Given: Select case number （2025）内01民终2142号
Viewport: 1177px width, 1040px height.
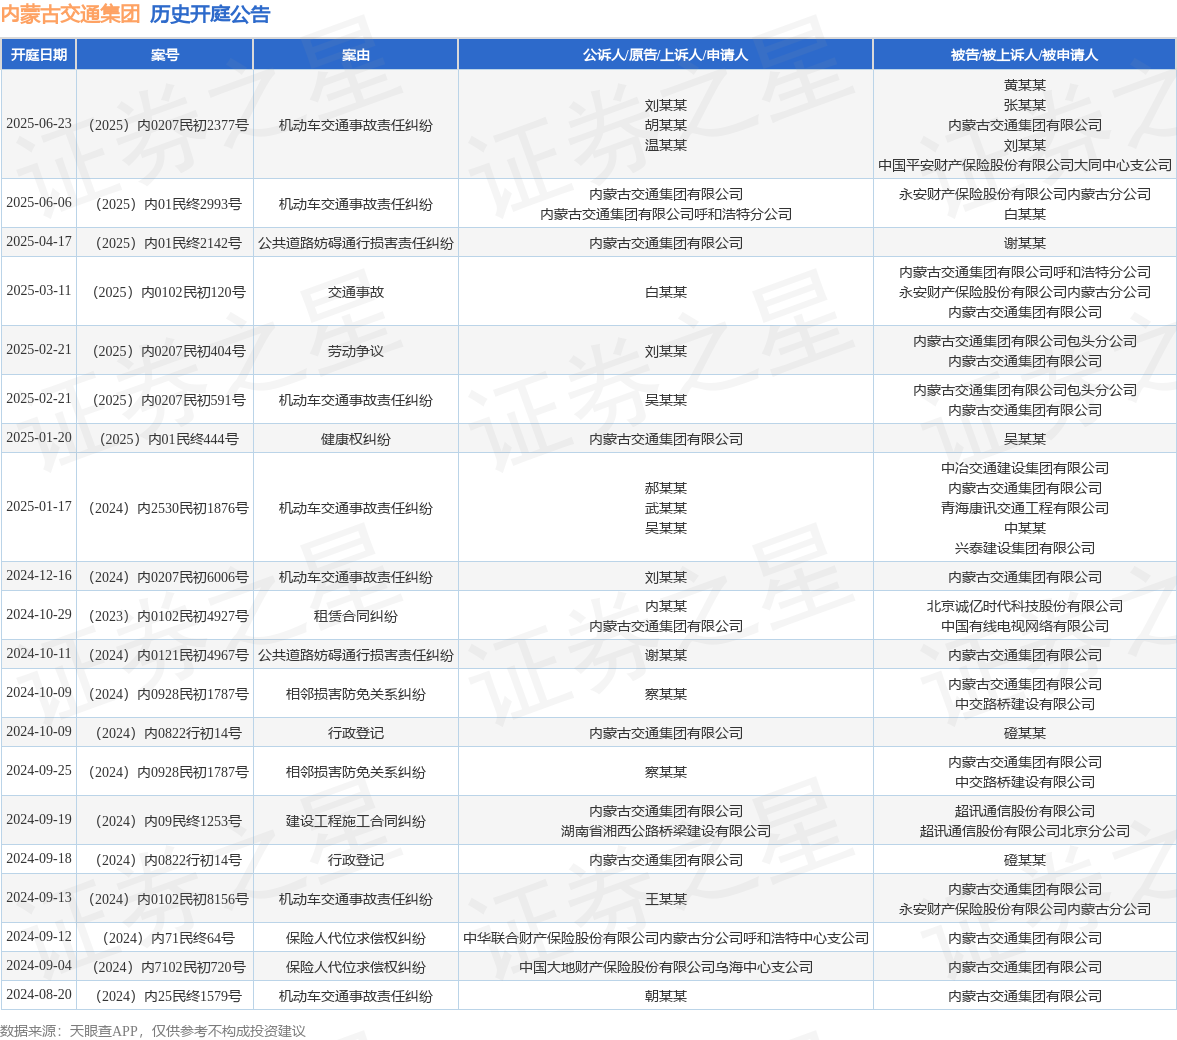Looking at the screenshot, I should [x=165, y=243].
